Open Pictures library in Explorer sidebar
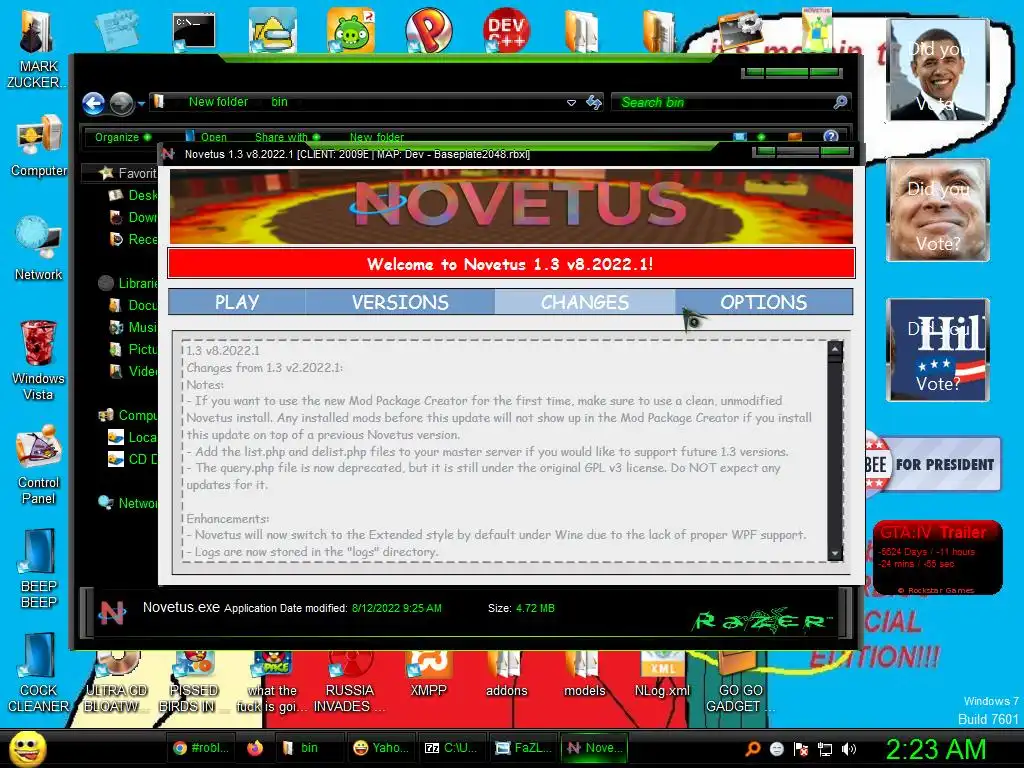This screenshot has height=768, width=1024. coord(134,349)
